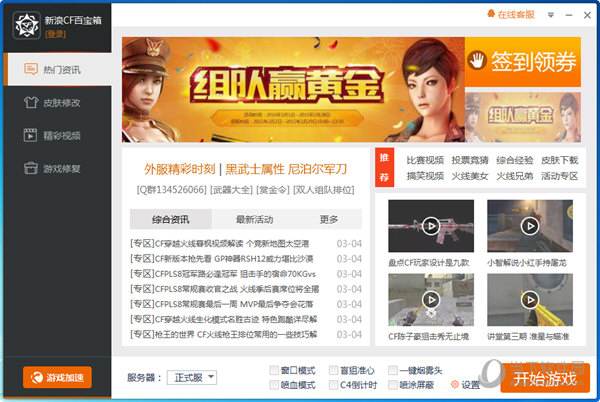The image size is (600, 402).
Task: Open news item CFPLS8常规赛收官之战
Action: coord(225,289)
